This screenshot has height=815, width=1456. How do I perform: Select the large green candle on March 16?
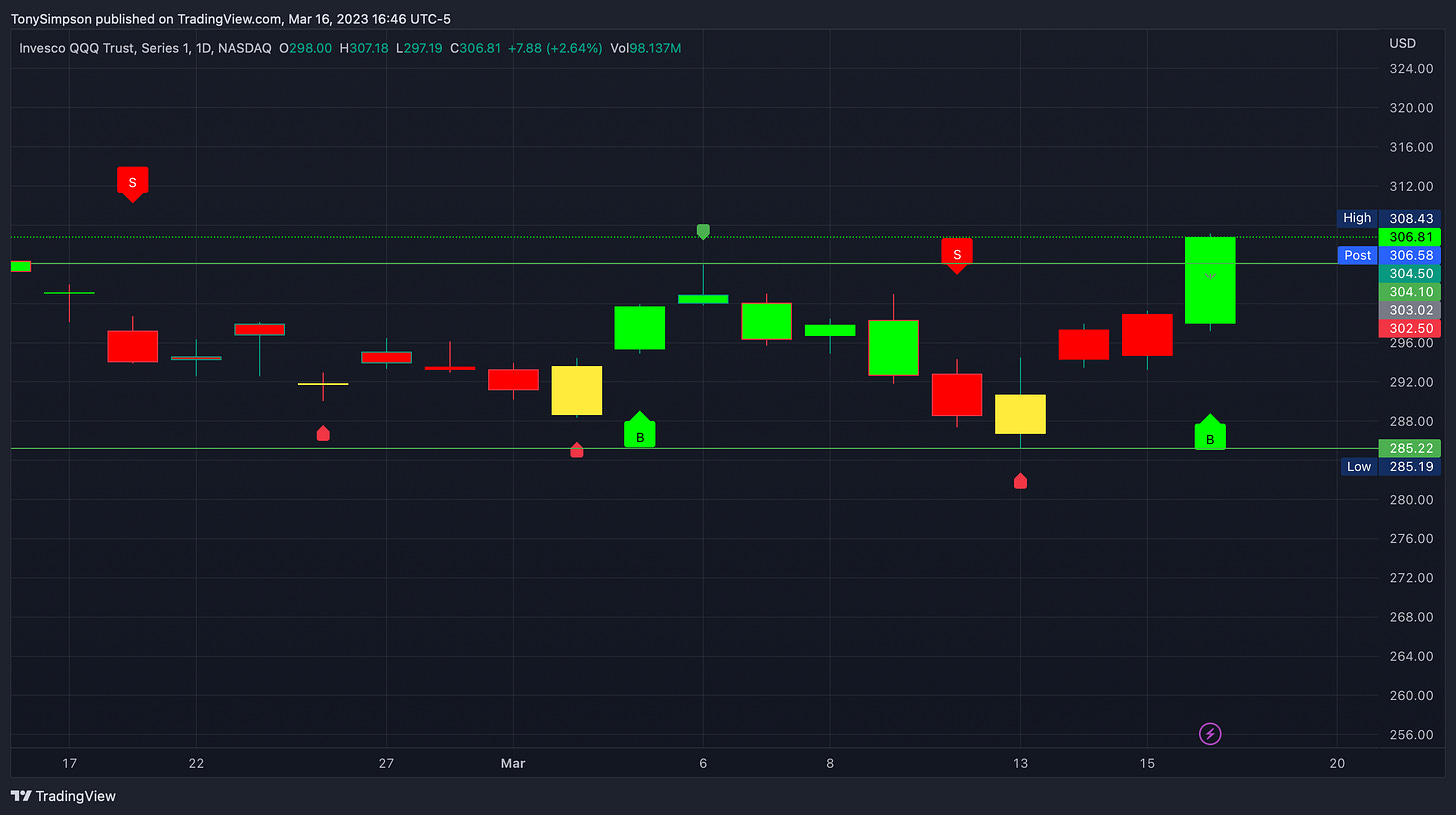click(1210, 280)
